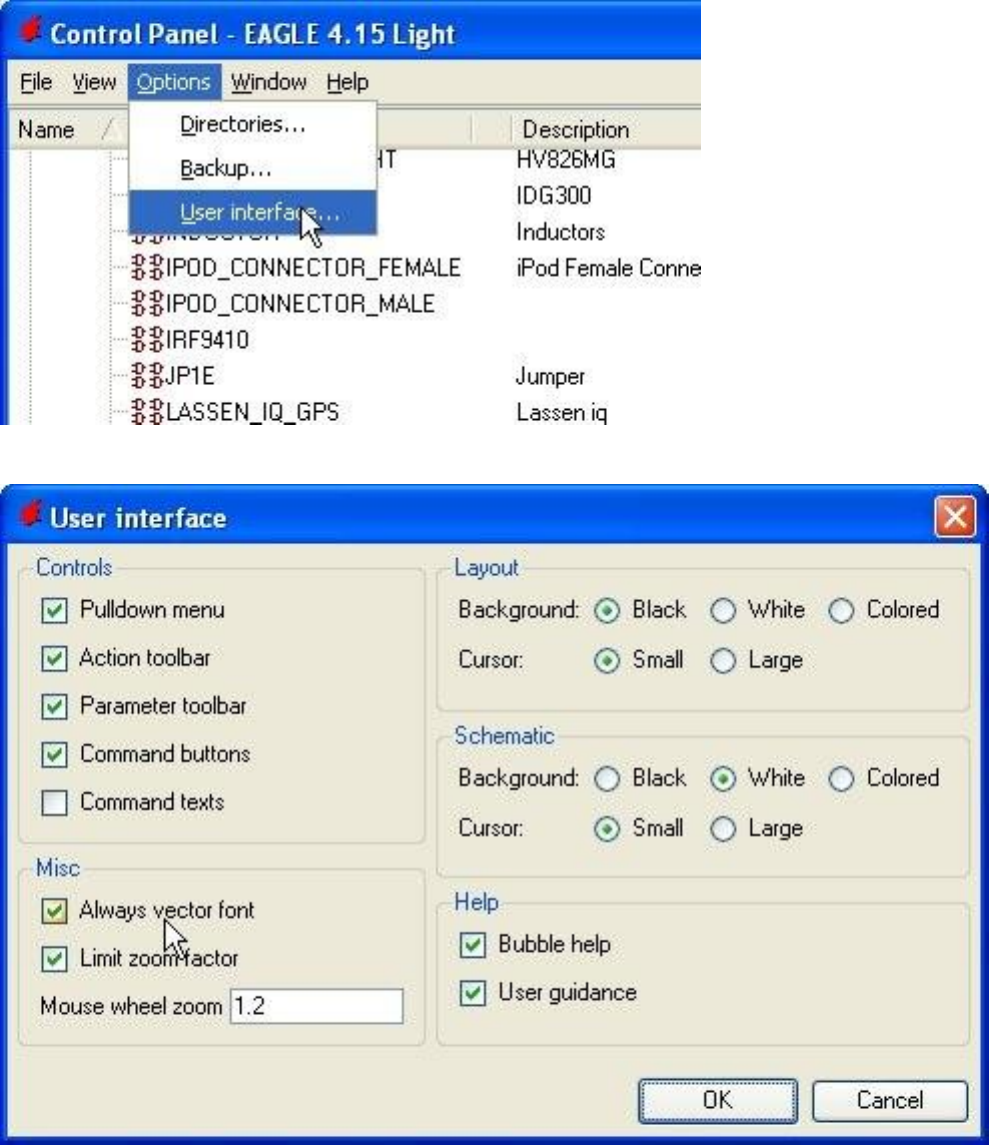Click the device icon beside IPOD_CONNECTOR_MALE
This screenshot has width=989, height=1145.
coord(148,304)
